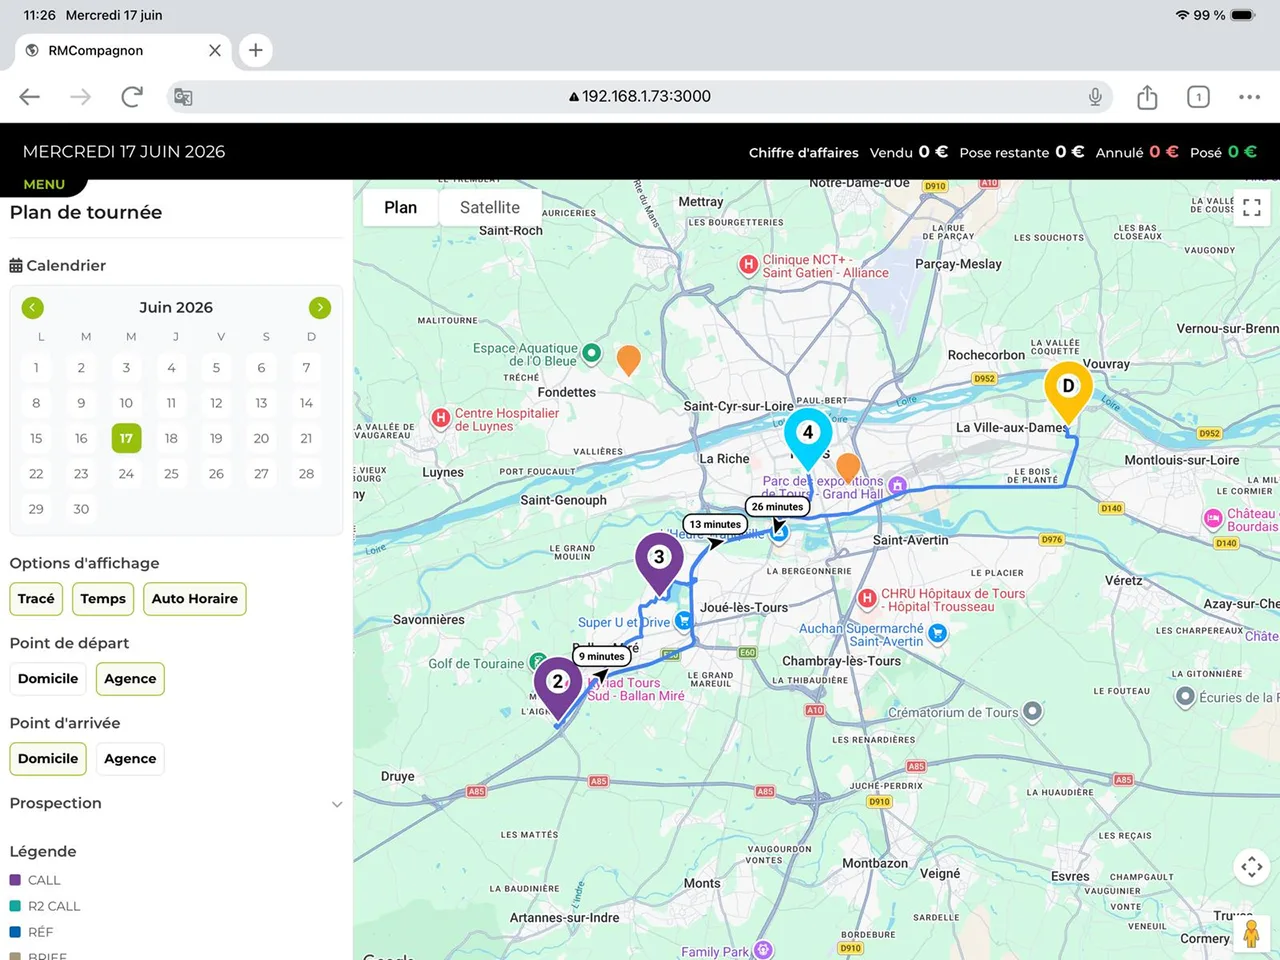Image resolution: width=1280 pixels, height=960 pixels.
Task: Click the purple CALL legend swatch
Action: coord(15,880)
